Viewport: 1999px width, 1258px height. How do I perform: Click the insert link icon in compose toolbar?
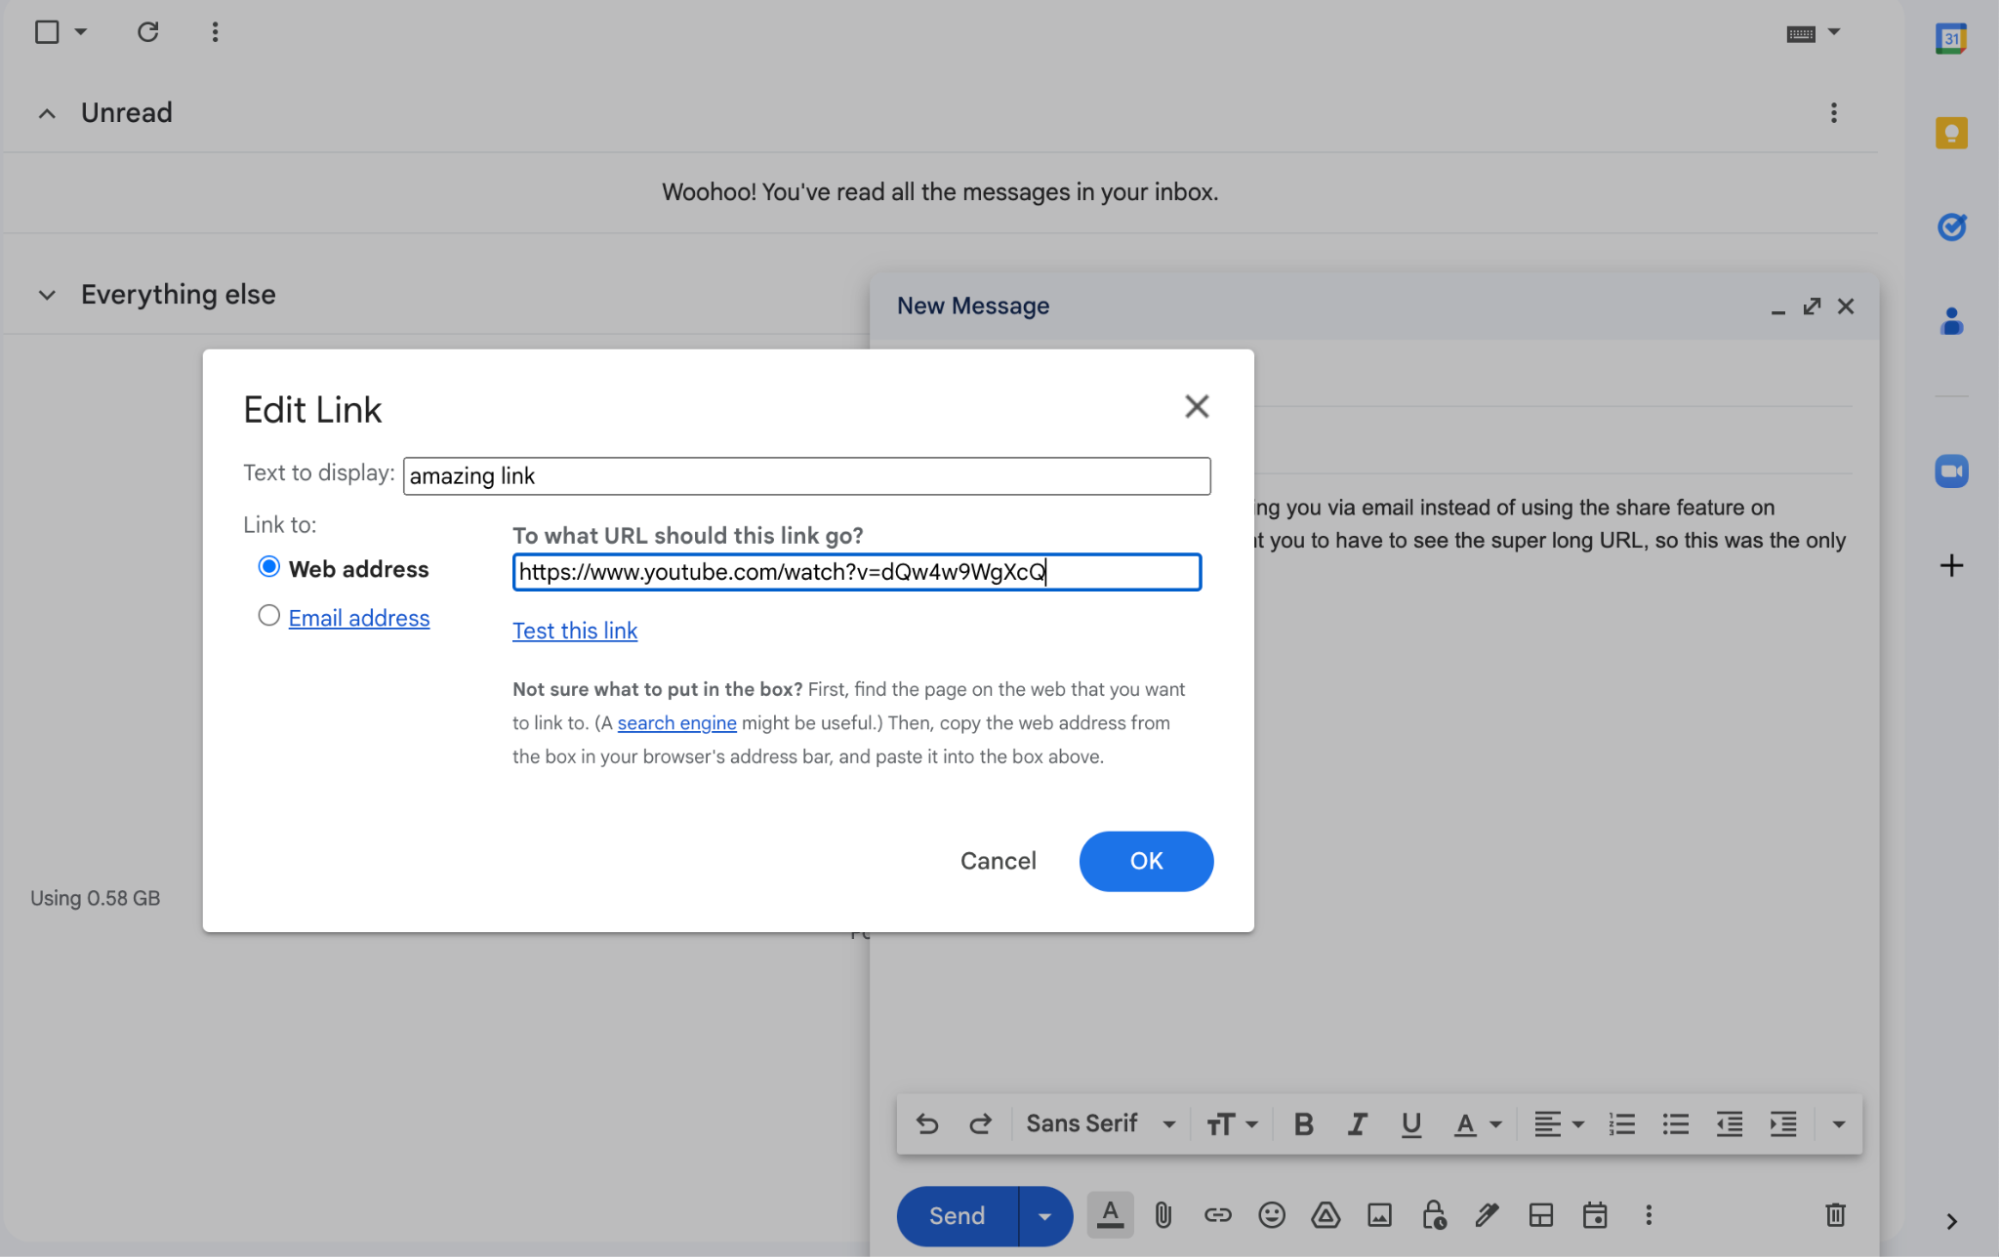[x=1217, y=1215]
